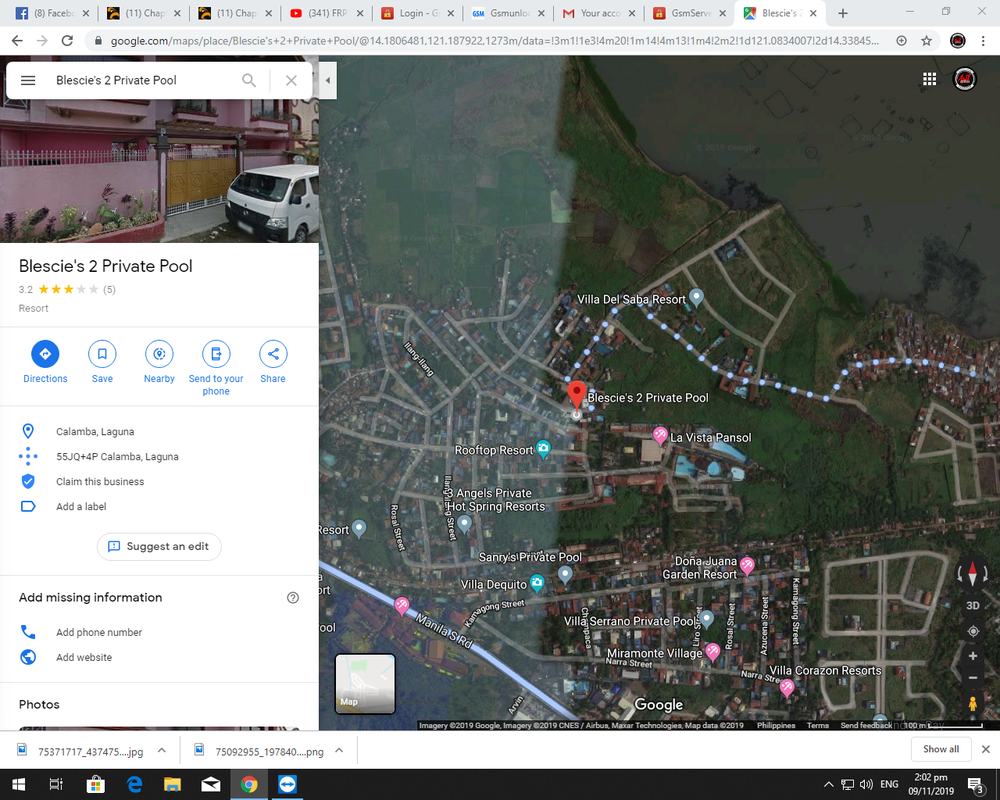
Task: Open the Google account avatar
Action: tap(965, 79)
